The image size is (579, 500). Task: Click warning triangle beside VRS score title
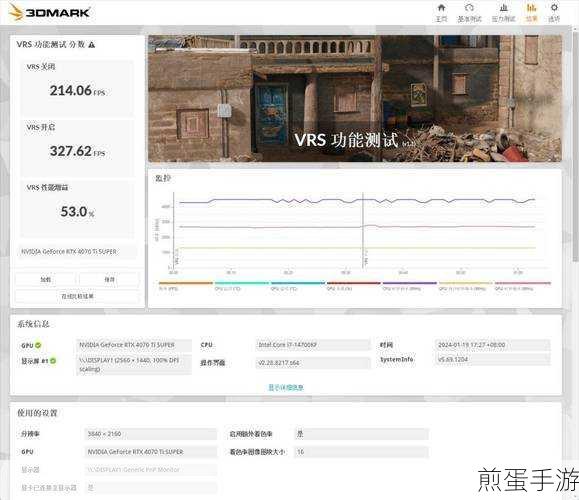pyautogui.click(x=92, y=45)
